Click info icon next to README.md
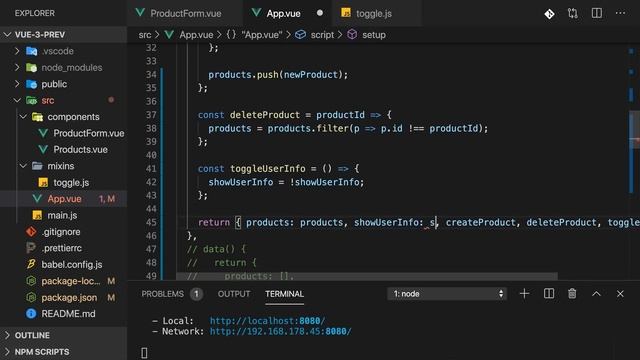This screenshot has width=640, height=360. pos(31,313)
